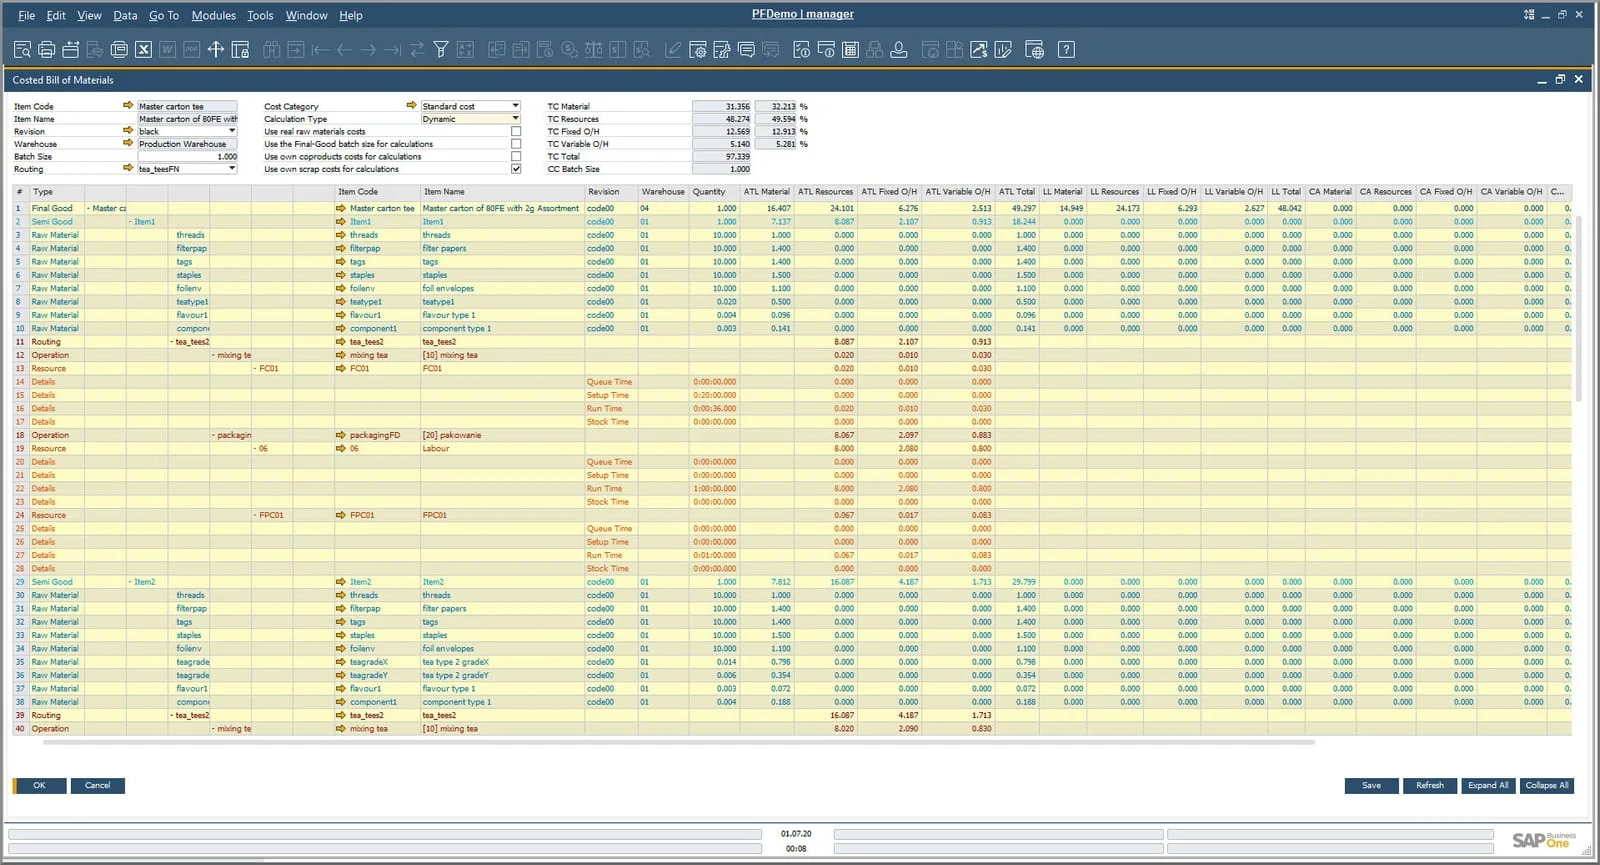This screenshot has height=865, width=1600.
Task: Tick Use the Final-Good batch size checkbox
Action: point(516,144)
